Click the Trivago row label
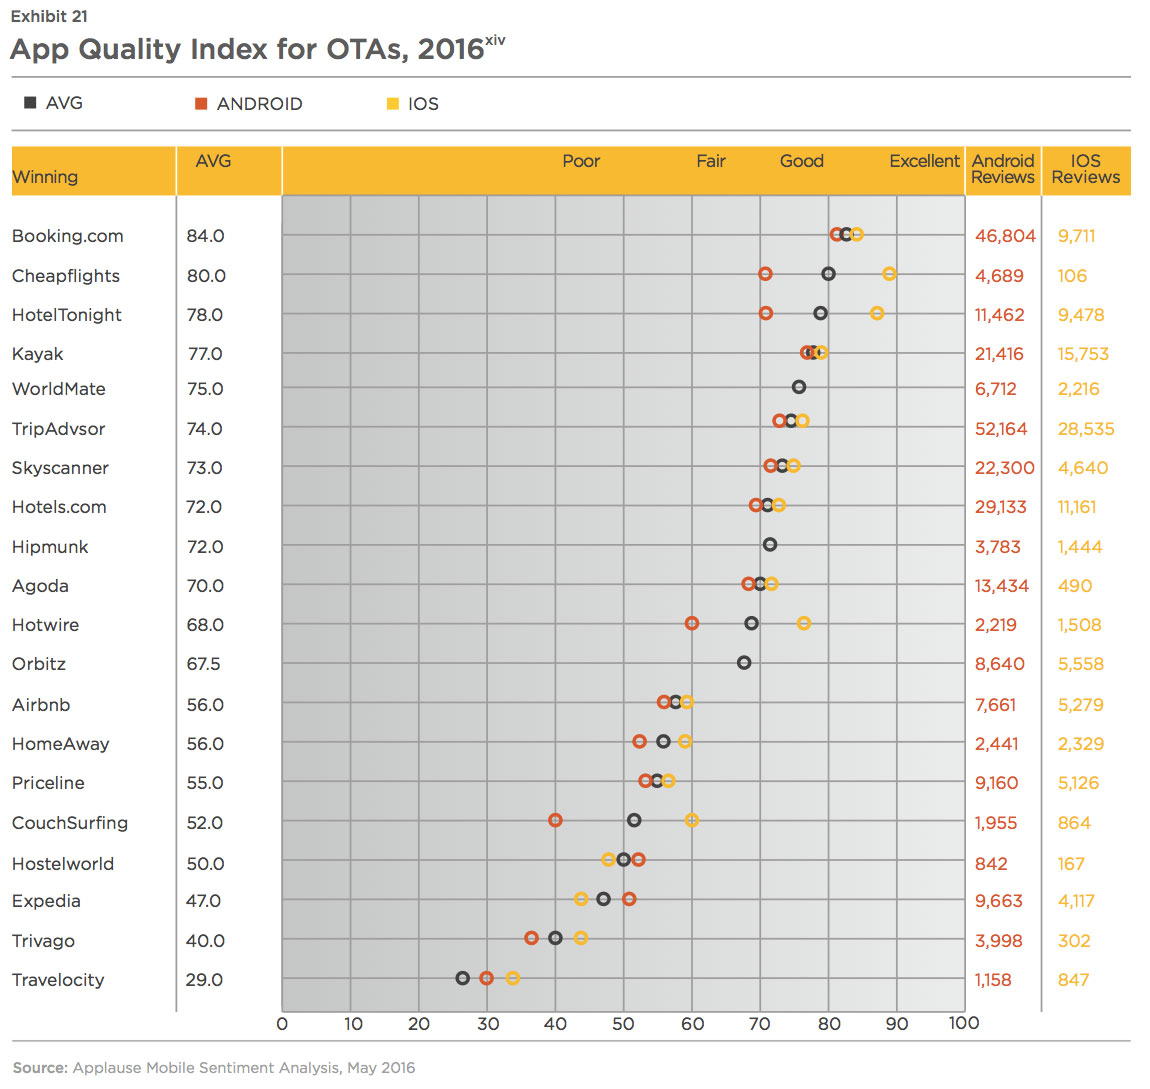1150x1089 pixels. click(x=43, y=941)
